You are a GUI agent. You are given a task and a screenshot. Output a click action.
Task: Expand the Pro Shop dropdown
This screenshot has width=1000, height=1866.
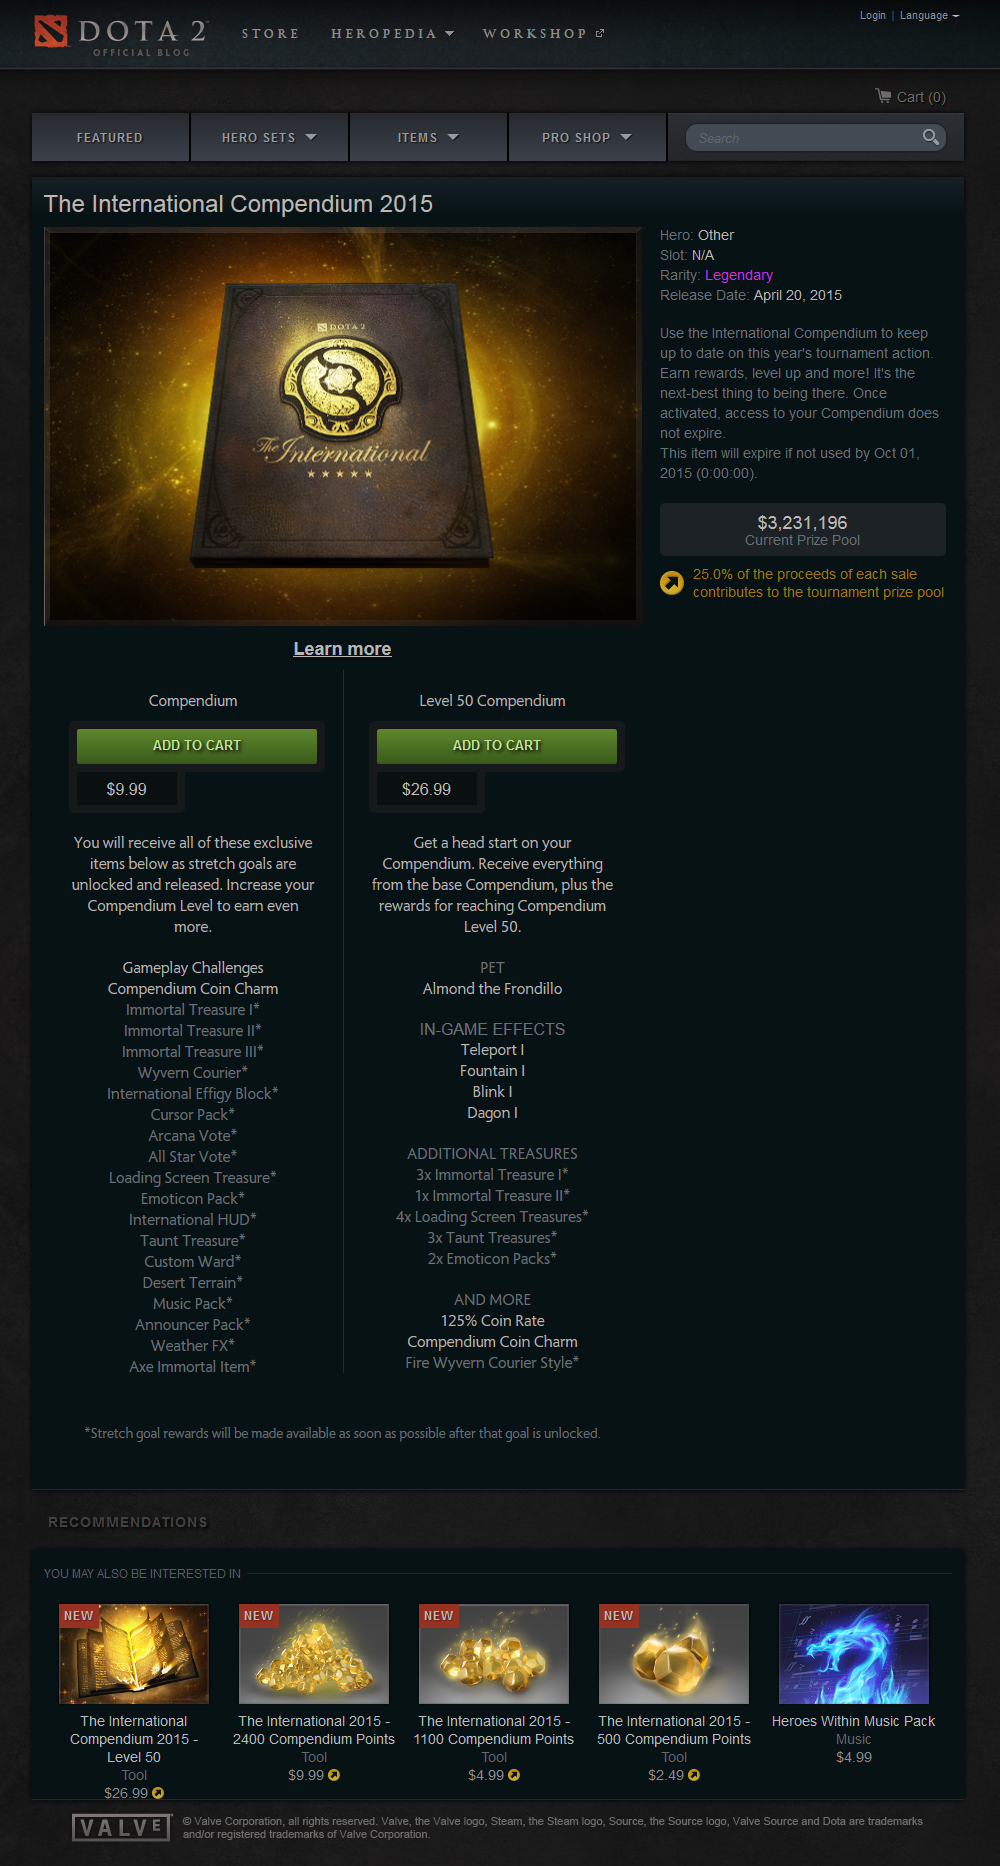(587, 137)
